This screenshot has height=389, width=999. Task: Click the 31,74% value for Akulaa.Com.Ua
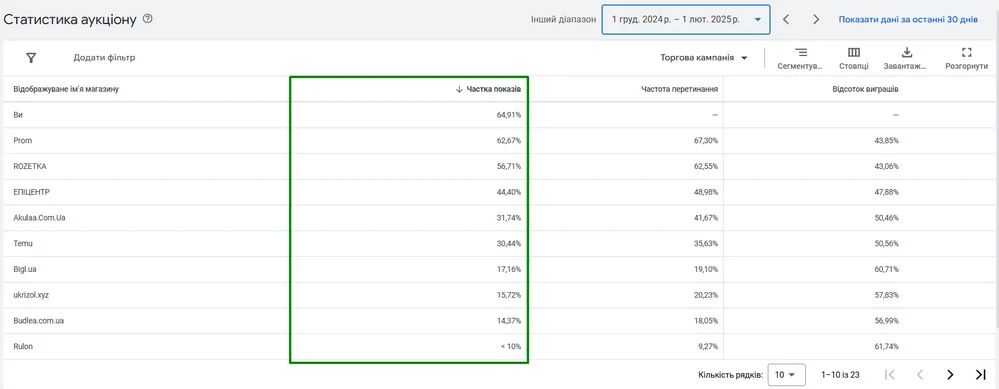tap(509, 218)
